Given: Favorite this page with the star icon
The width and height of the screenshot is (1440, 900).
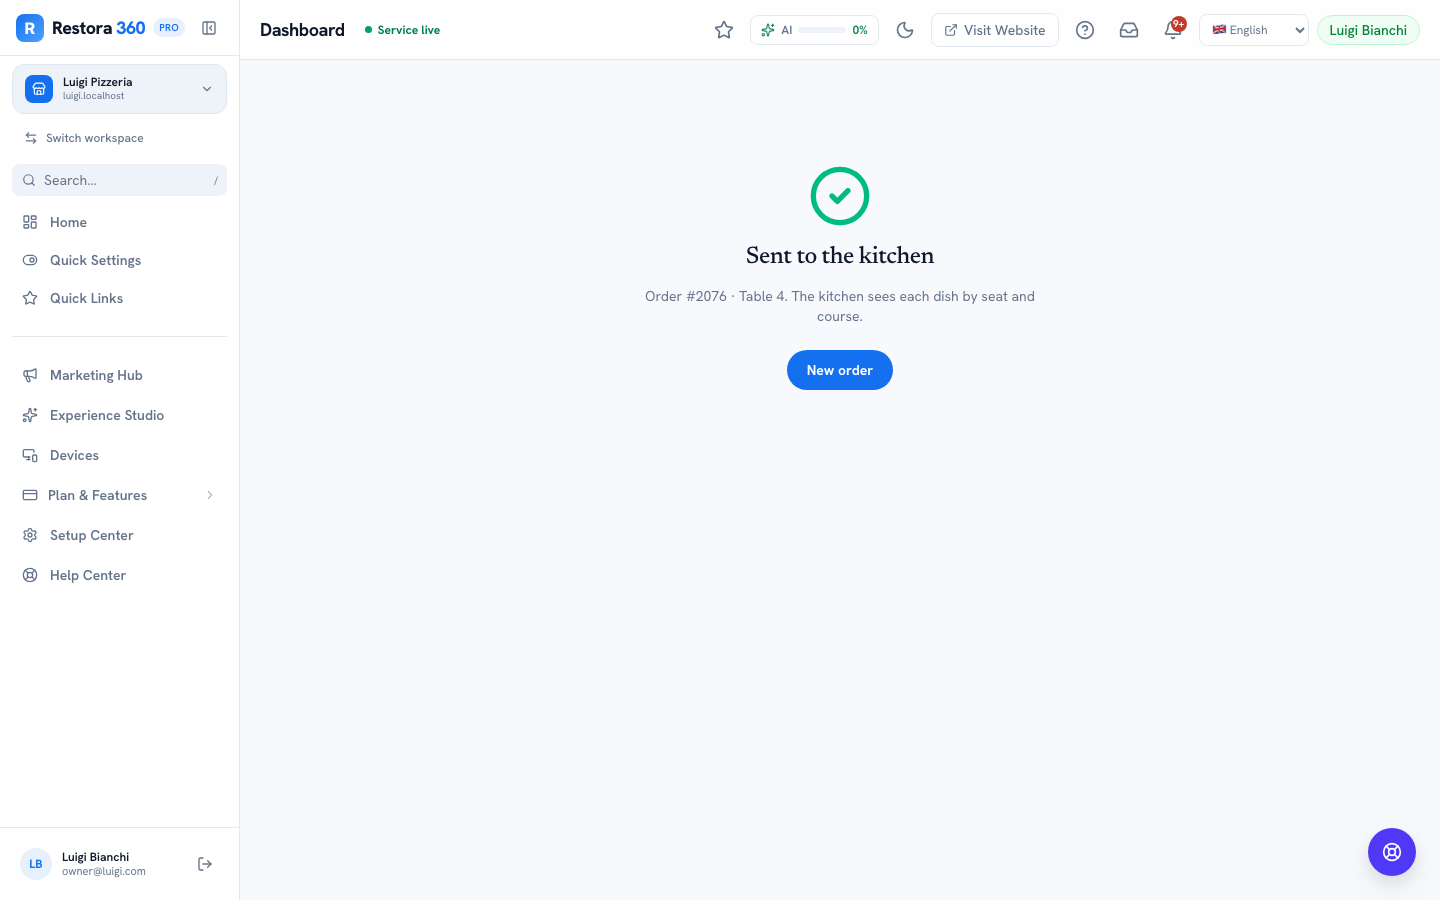Looking at the screenshot, I should pyautogui.click(x=724, y=30).
